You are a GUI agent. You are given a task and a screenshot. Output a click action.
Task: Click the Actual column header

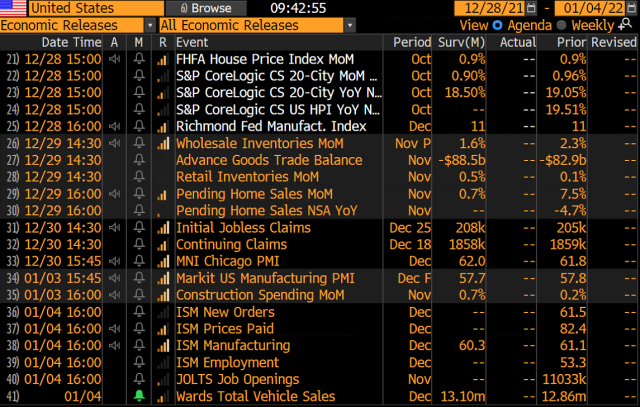coord(518,42)
